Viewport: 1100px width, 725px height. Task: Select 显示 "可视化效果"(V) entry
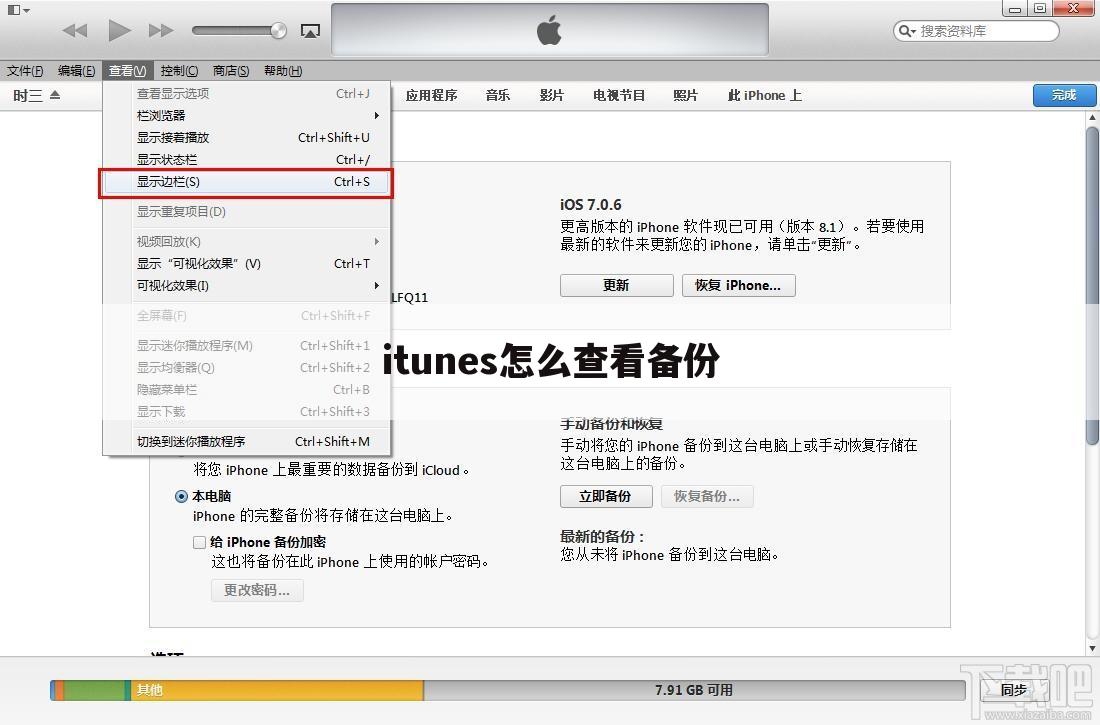click(x=247, y=264)
